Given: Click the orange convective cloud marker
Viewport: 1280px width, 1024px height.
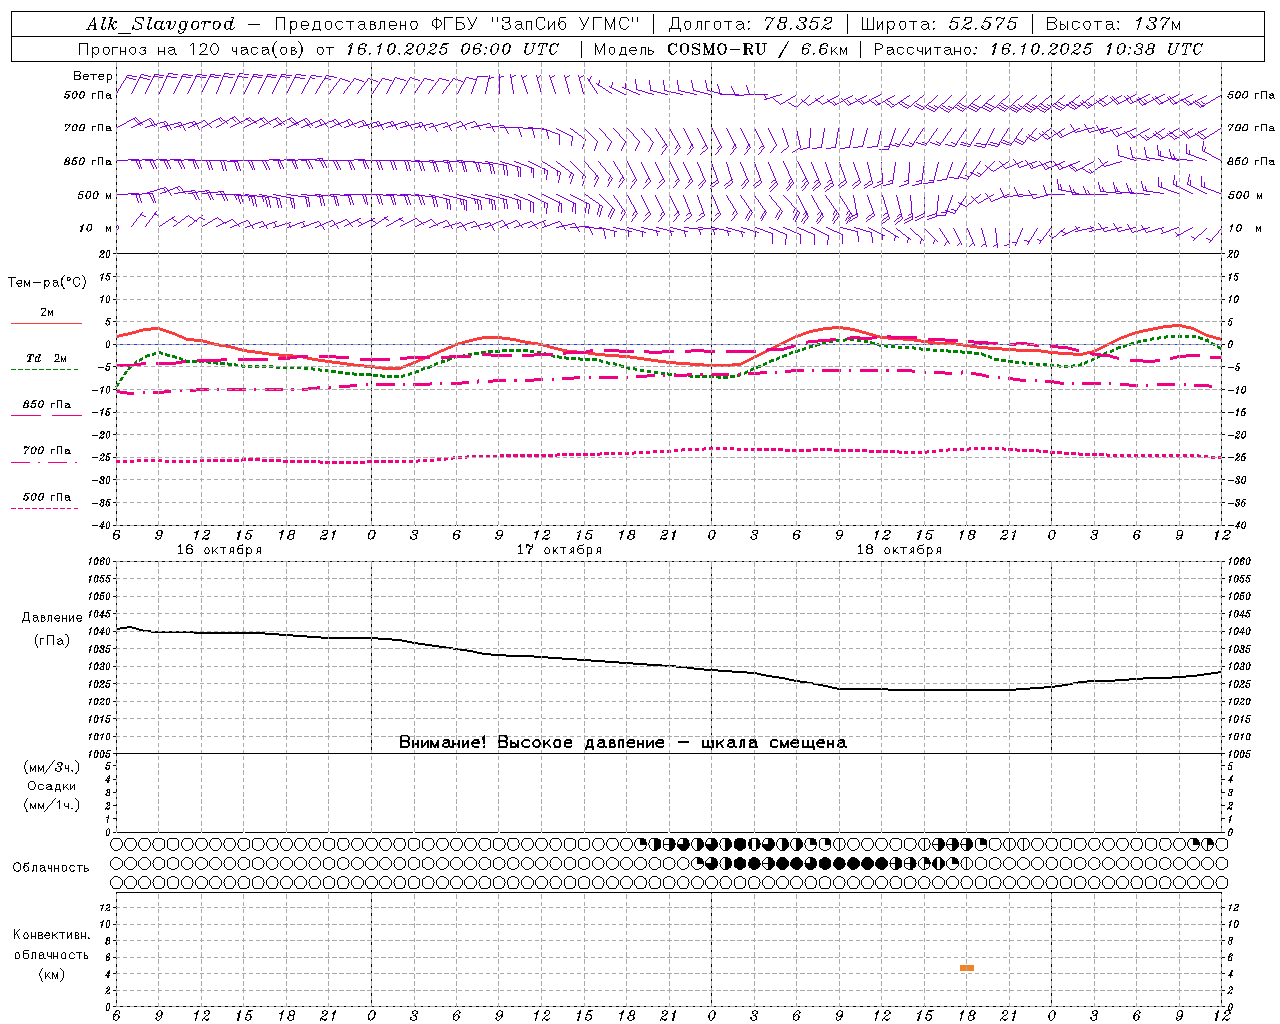Looking at the screenshot, I should pyautogui.click(x=967, y=968).
